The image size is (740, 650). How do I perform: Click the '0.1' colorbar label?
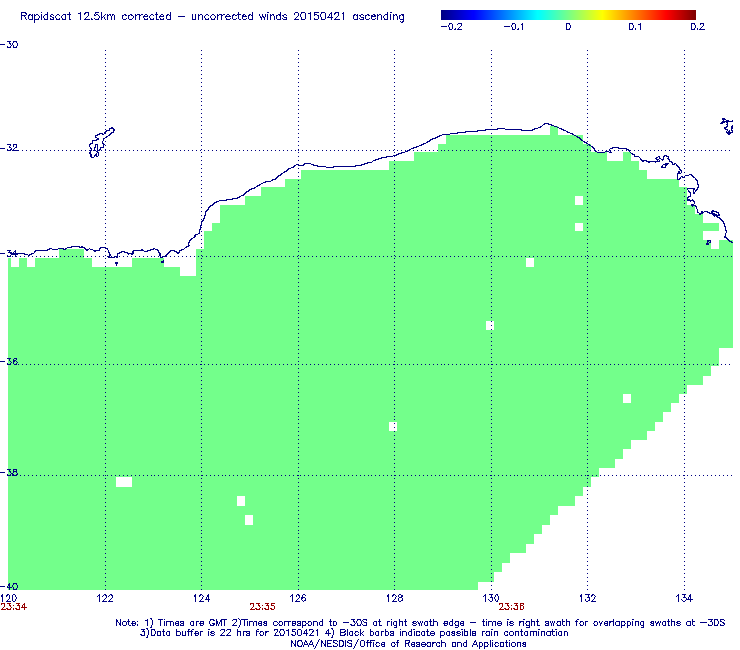point(635,27)
